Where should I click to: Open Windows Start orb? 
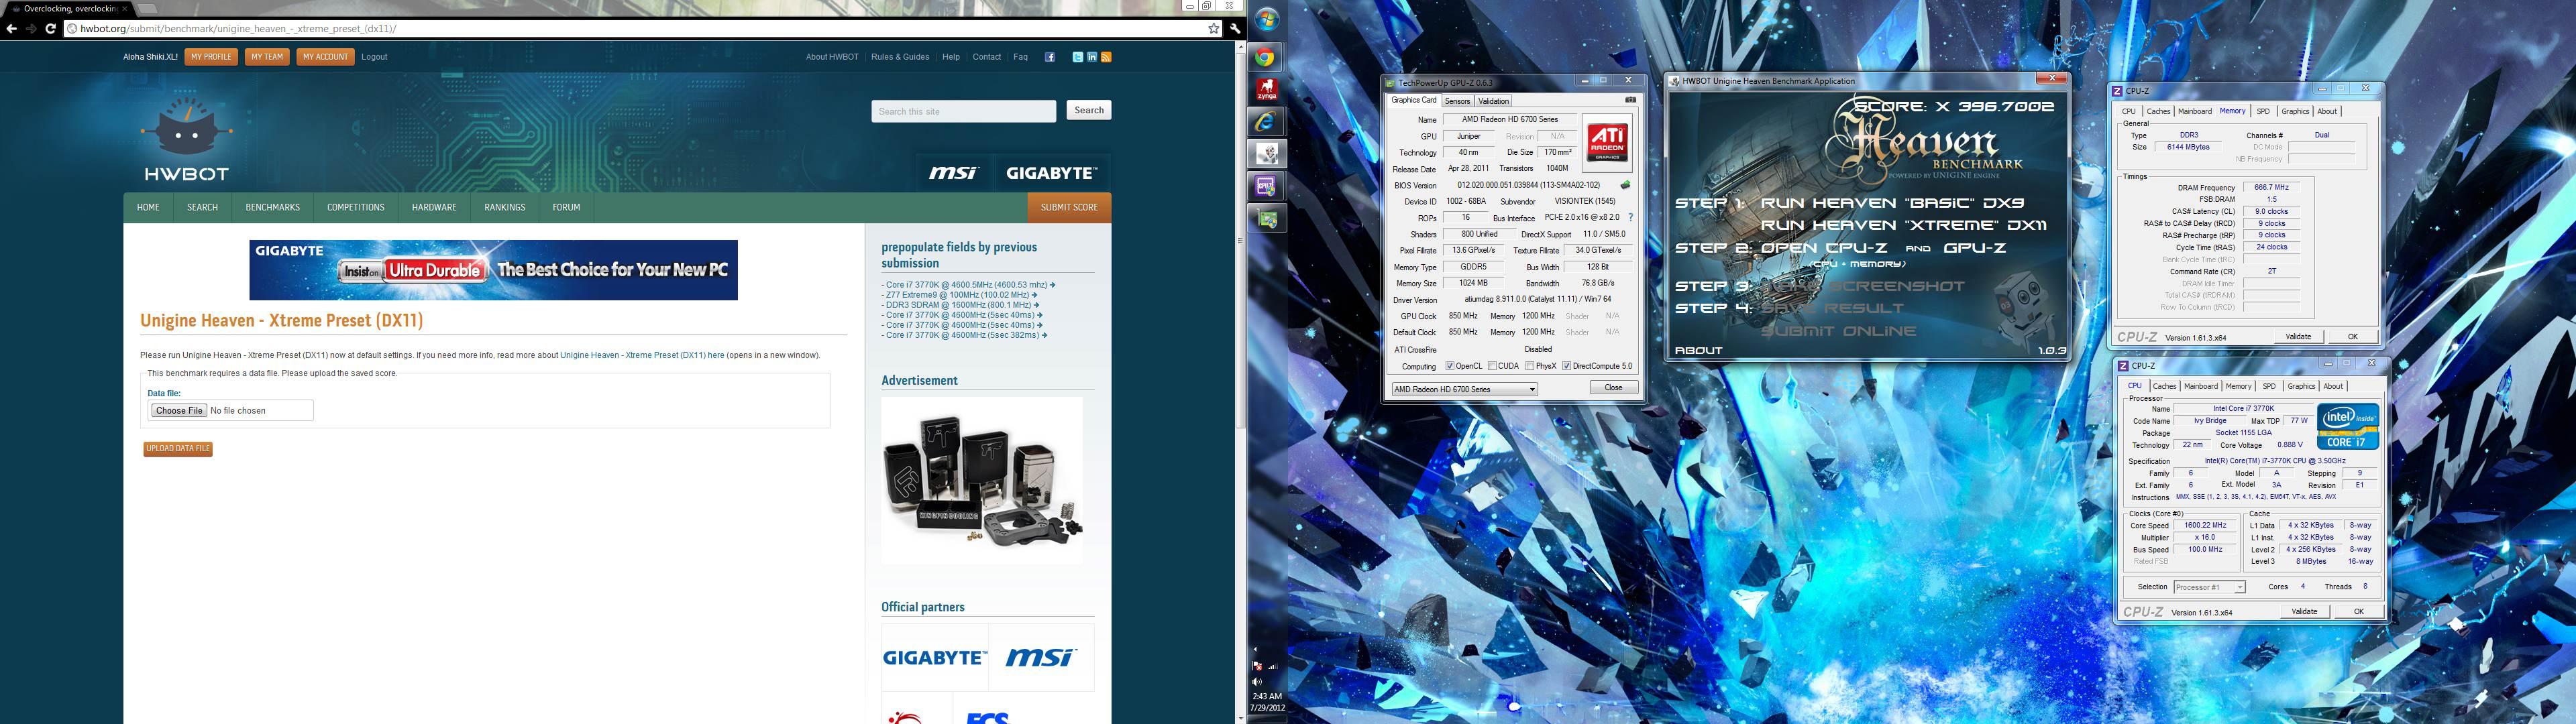1267,20
